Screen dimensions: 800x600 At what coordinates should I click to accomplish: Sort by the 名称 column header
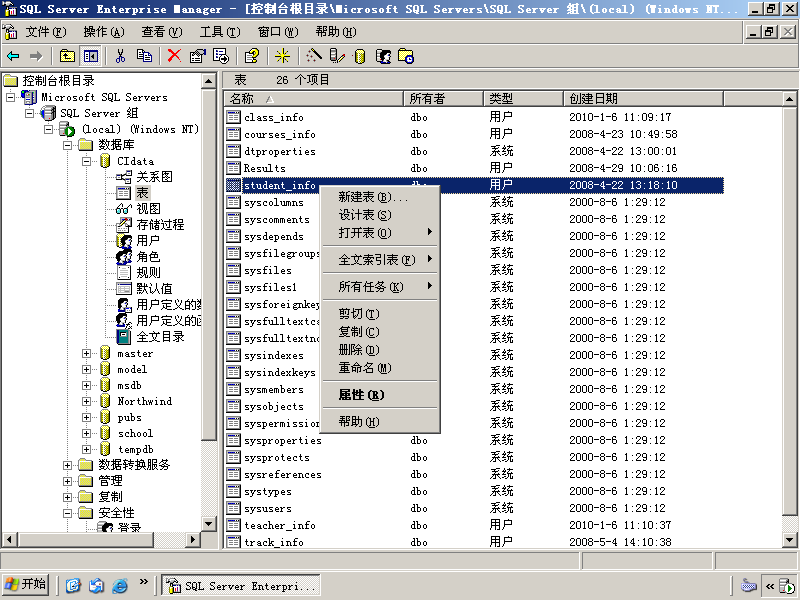[x=314, y=98]
